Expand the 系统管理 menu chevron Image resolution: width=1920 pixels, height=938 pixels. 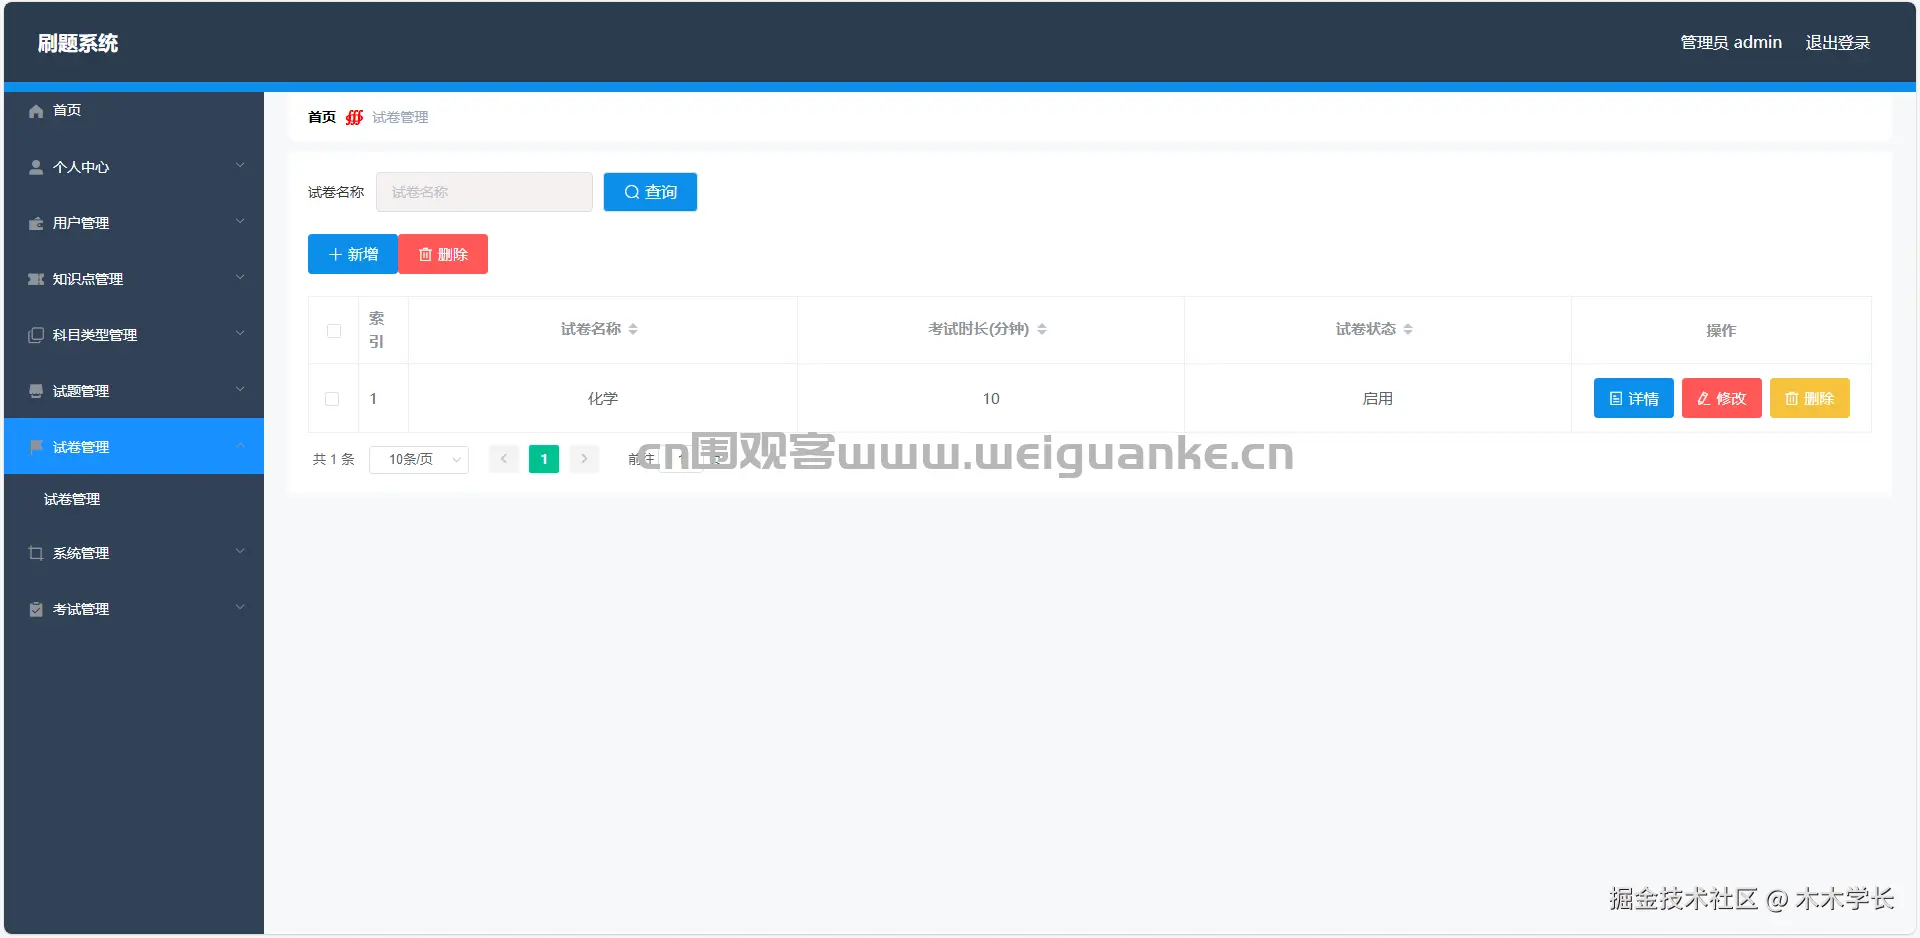[240, 551]
